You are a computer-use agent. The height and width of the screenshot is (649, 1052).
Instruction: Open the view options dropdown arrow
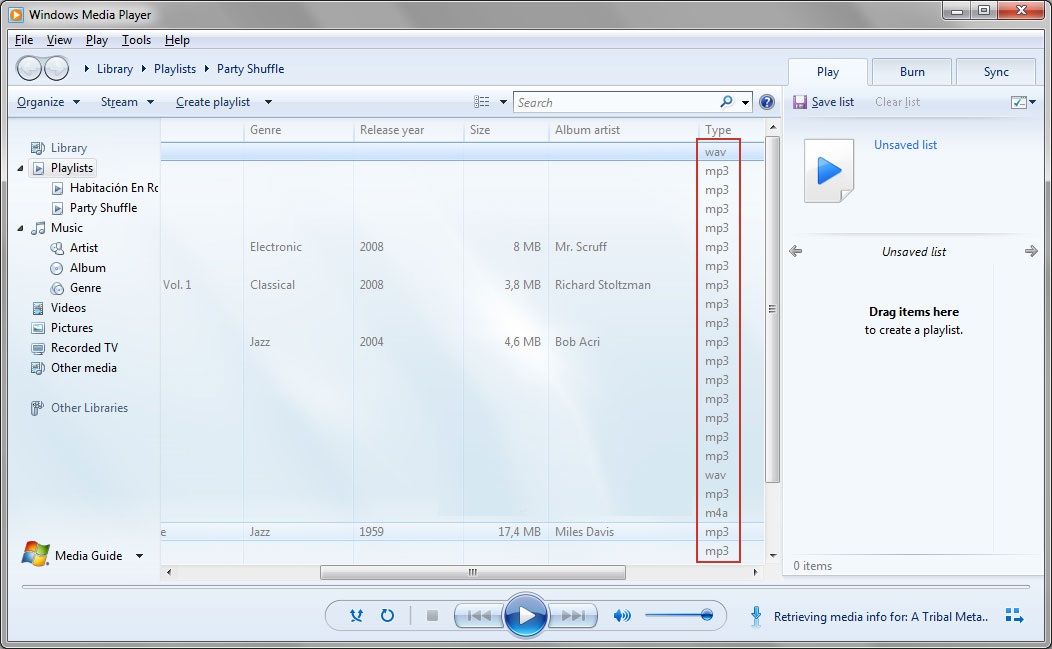503,102
